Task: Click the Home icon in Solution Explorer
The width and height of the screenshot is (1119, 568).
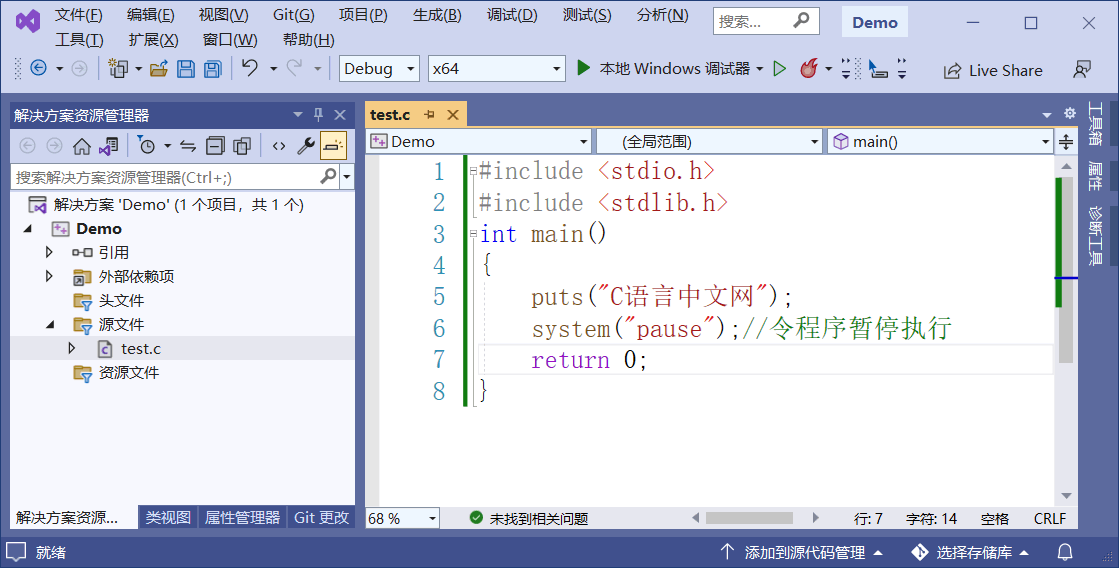Action: click(x=82, y=146)
